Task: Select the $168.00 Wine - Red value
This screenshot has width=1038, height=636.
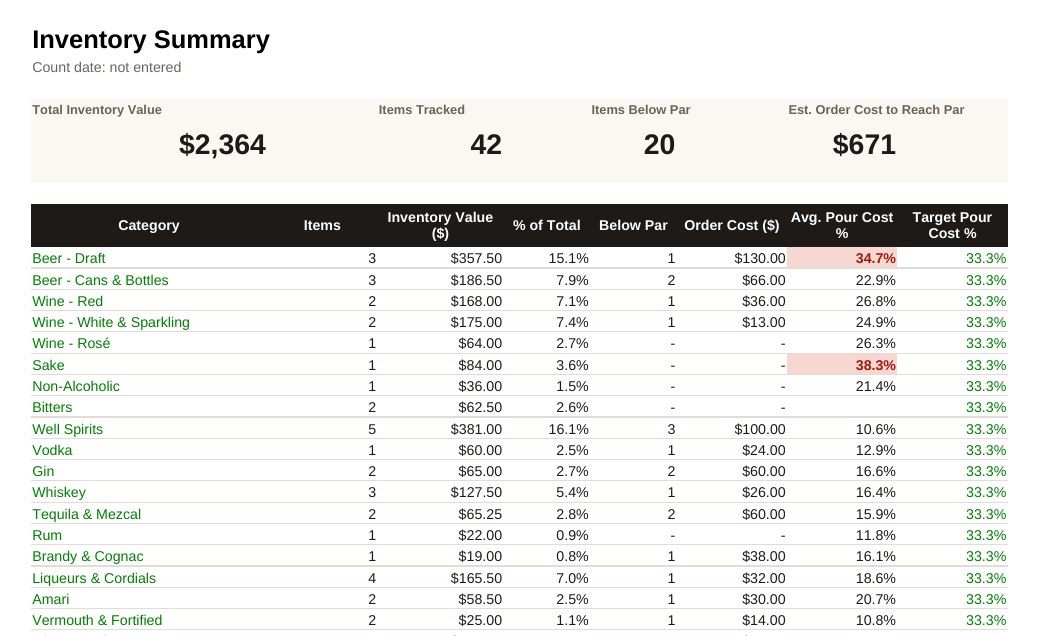Action: tap(476, 301)
